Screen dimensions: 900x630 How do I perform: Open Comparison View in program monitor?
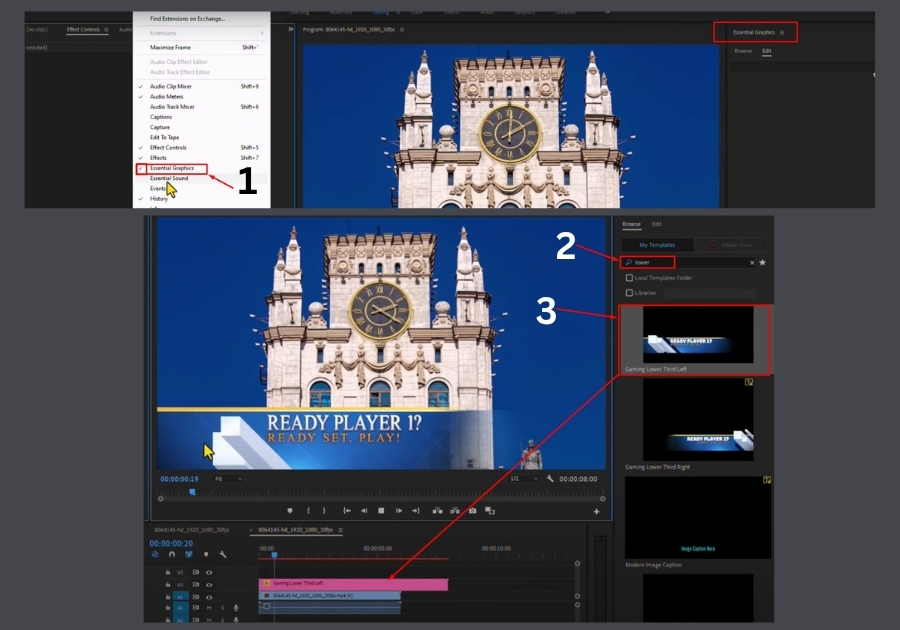tap(490, 511)
